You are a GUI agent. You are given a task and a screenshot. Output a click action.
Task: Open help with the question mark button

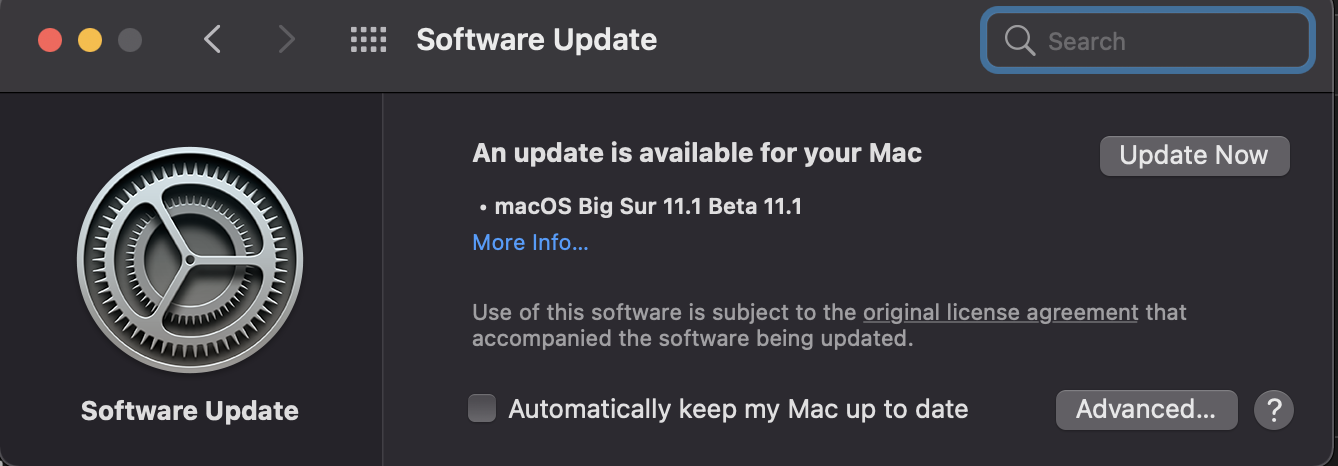click(1274, 409)
